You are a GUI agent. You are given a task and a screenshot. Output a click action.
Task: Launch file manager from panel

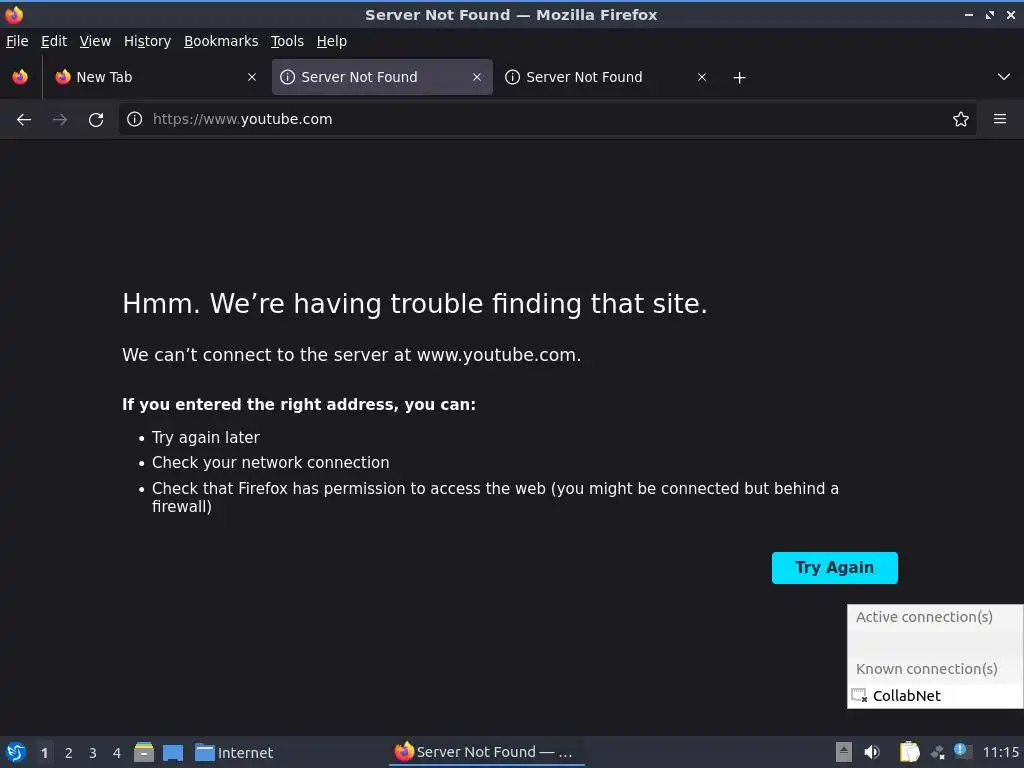pyautogui.click(x=144, y=752)
